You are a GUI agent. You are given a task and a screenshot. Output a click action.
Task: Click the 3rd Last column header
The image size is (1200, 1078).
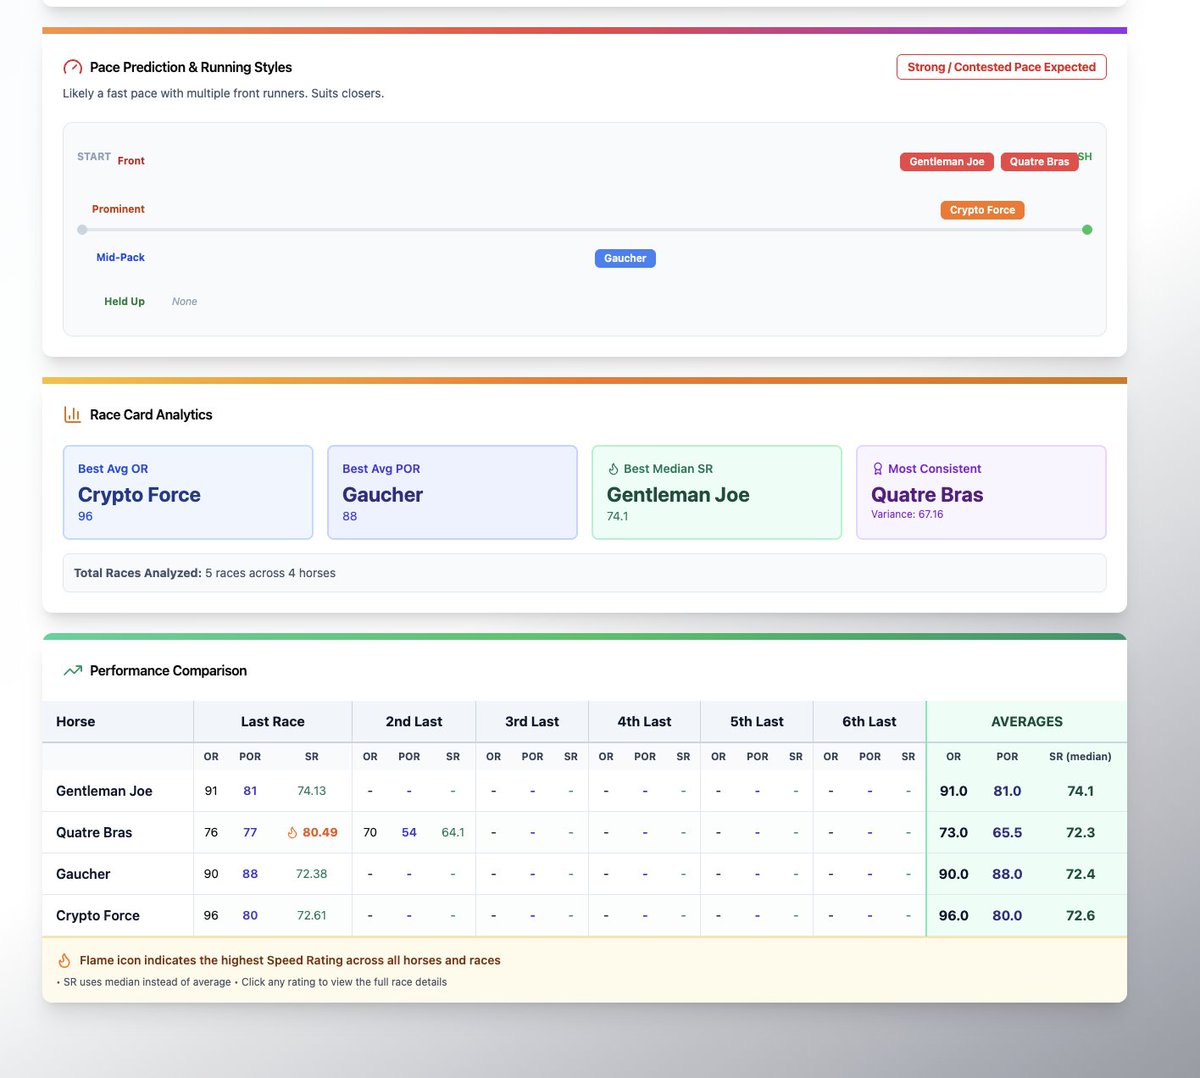tap(532, 721)
